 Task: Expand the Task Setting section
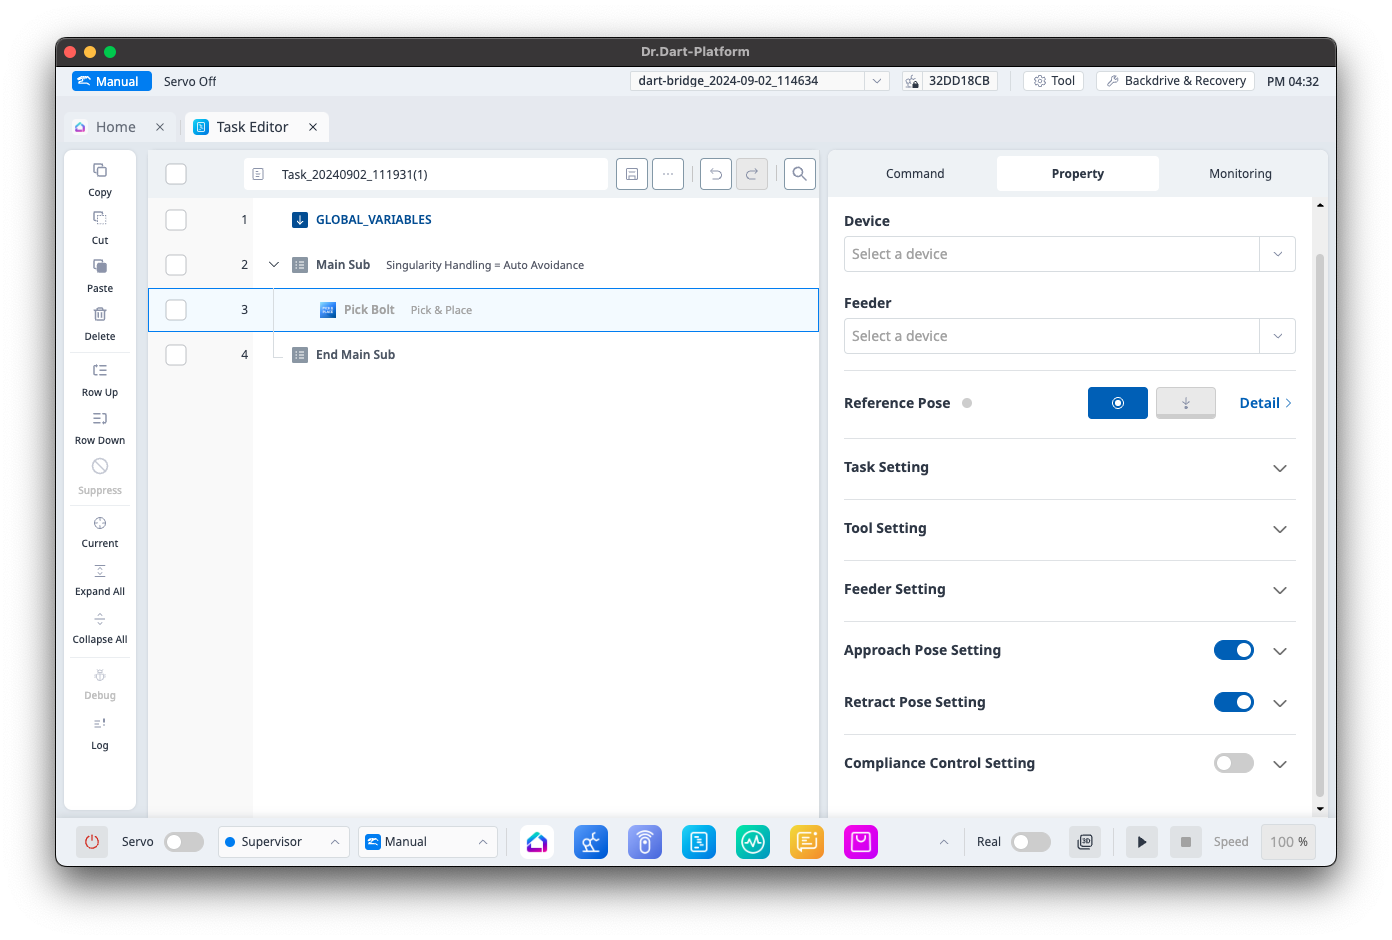click(x=1279, y=468)
